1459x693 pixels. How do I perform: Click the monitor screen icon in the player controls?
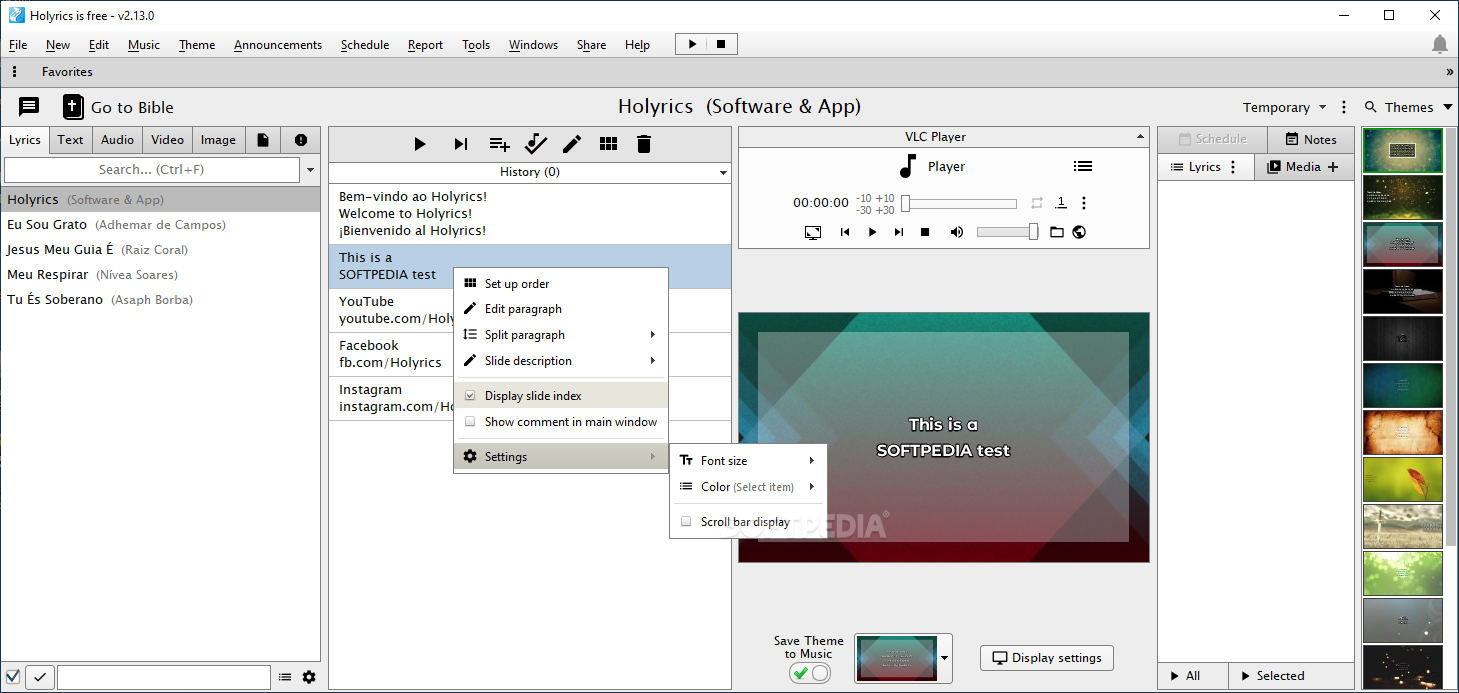pyautogui.click(x=813, y=232)
